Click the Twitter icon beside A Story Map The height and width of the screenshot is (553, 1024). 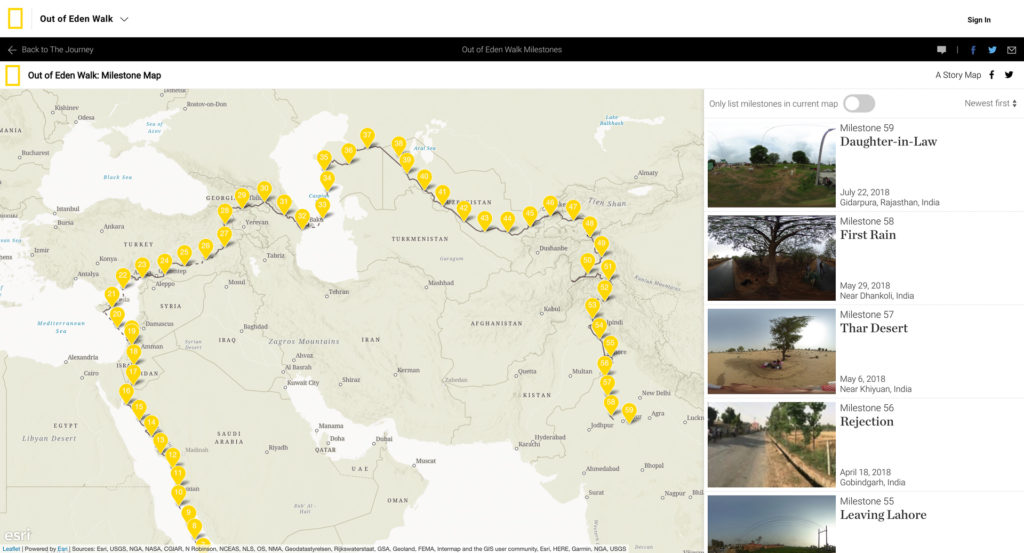point(1009,75)
